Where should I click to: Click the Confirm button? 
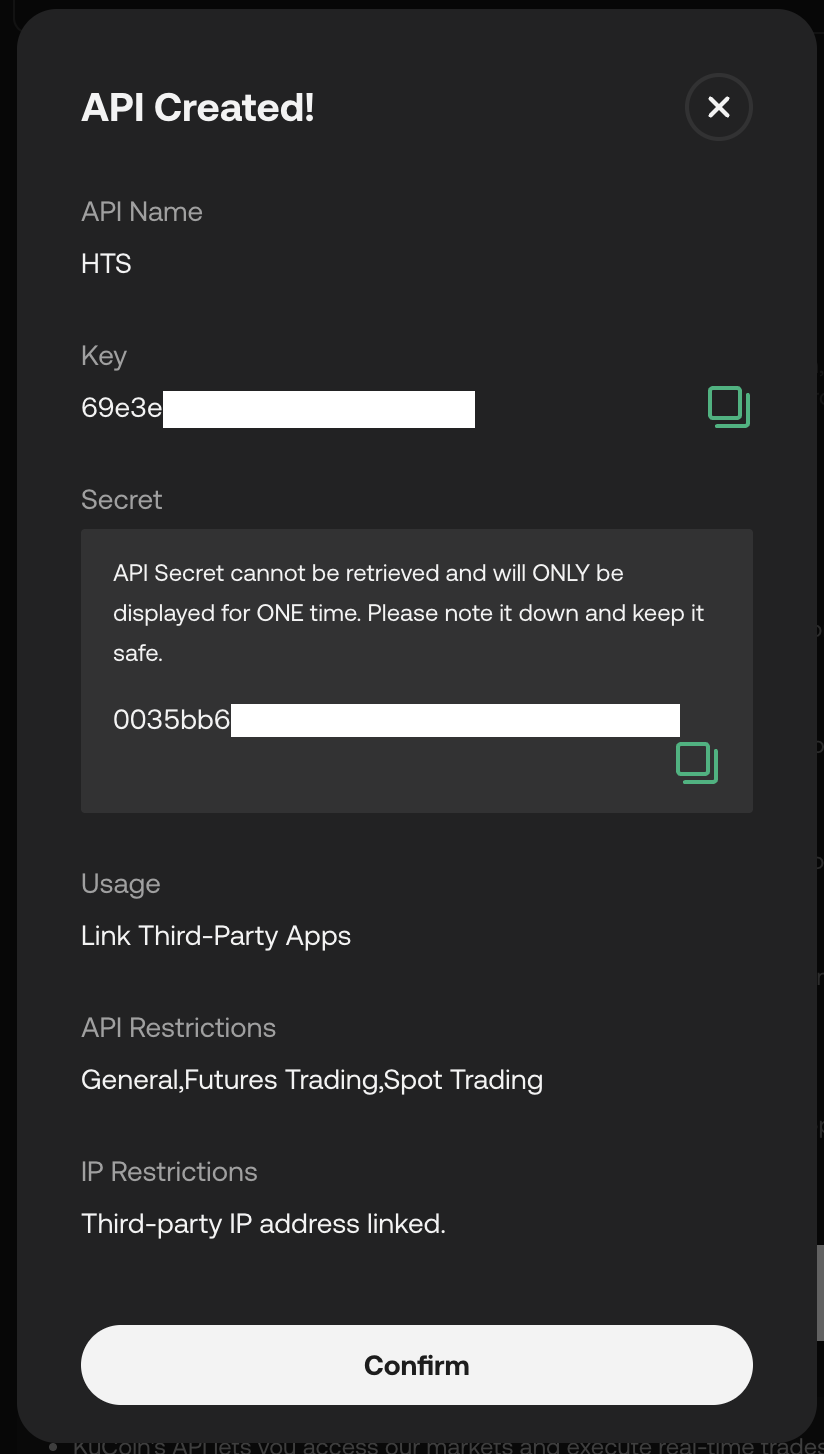pos(416,1365)
